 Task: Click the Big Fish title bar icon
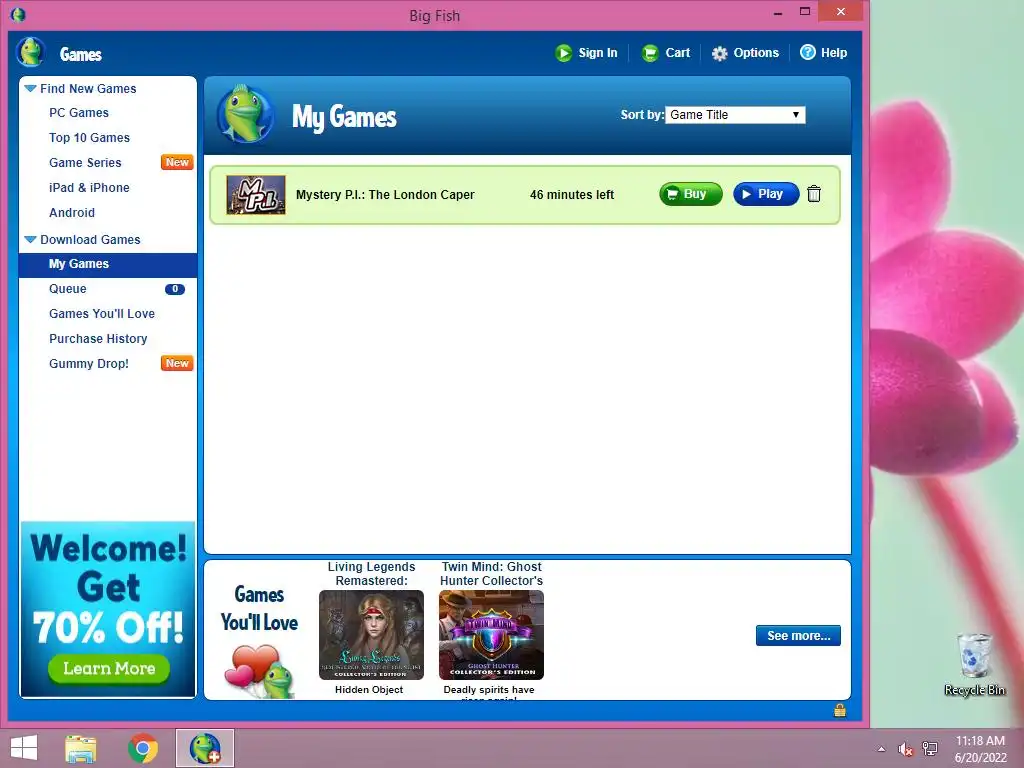[18, 14]
